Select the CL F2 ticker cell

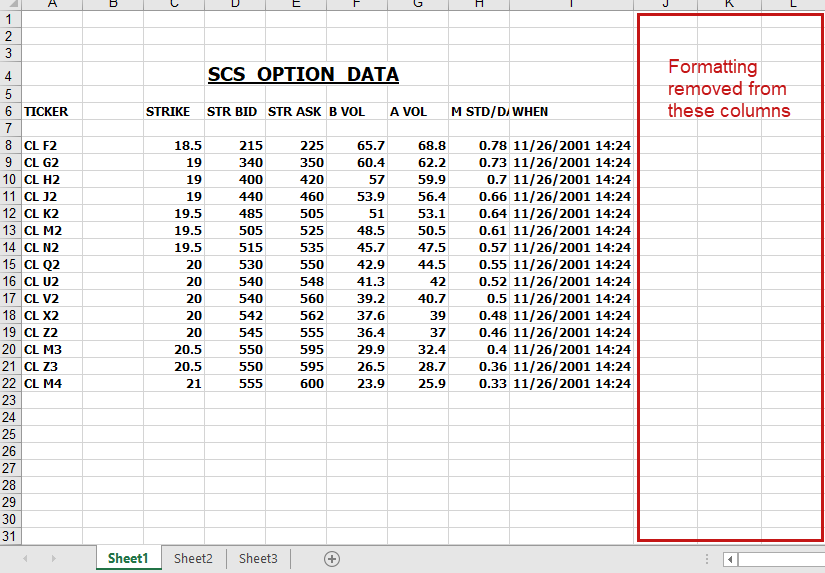pos(52,145)
